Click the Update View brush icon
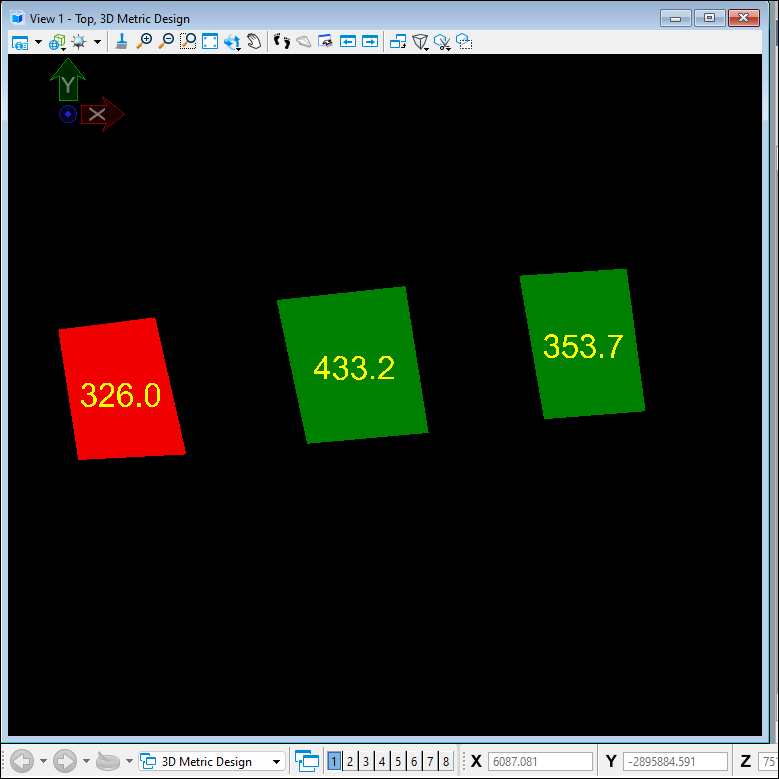779x779 pixels. tap(121, 42)
